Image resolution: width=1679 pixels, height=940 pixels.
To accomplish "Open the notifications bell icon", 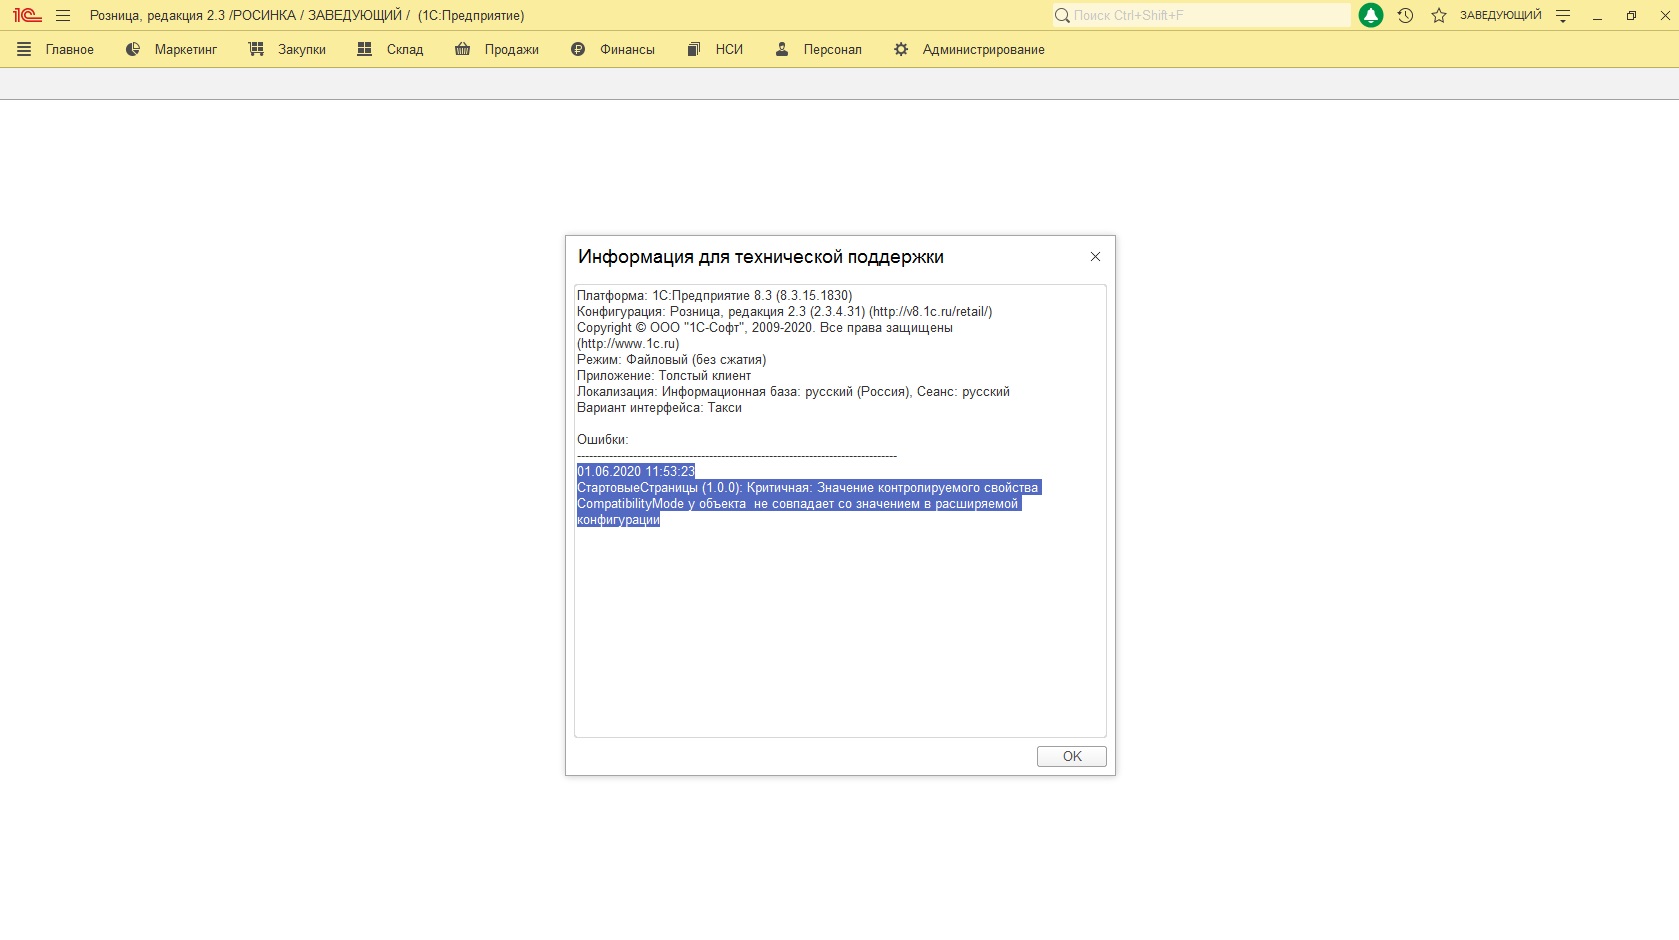I will [1371, 15].
